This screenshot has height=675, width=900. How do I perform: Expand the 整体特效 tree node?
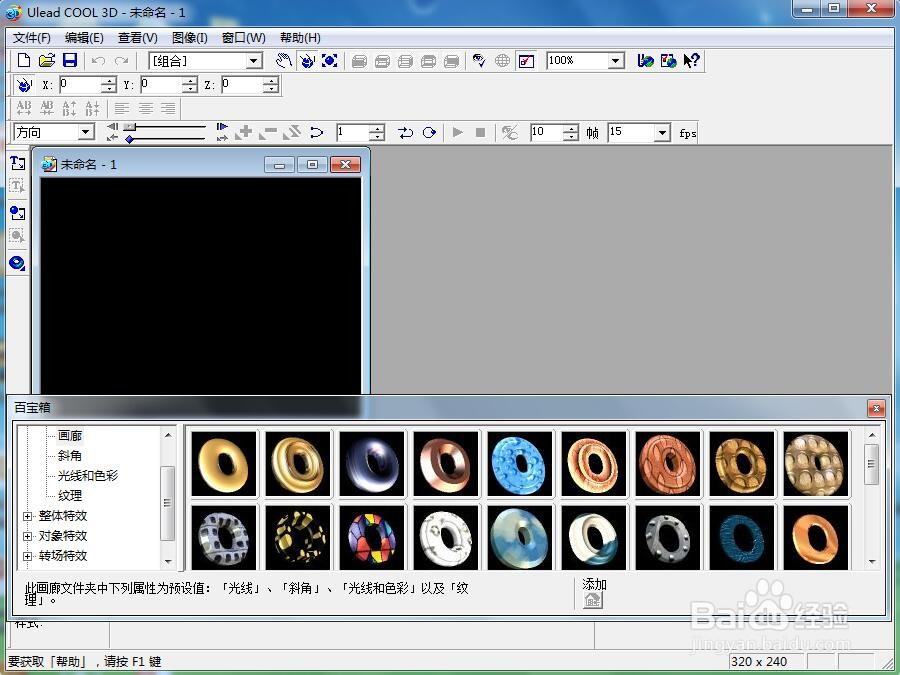click(x=27, y=517)
